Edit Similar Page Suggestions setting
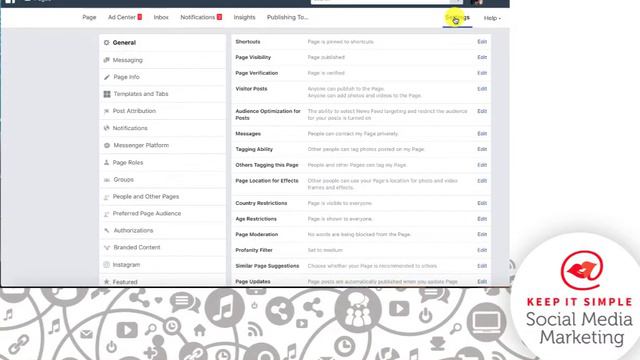This screenshot has width=640, height=360. click(x=482, y=266)
